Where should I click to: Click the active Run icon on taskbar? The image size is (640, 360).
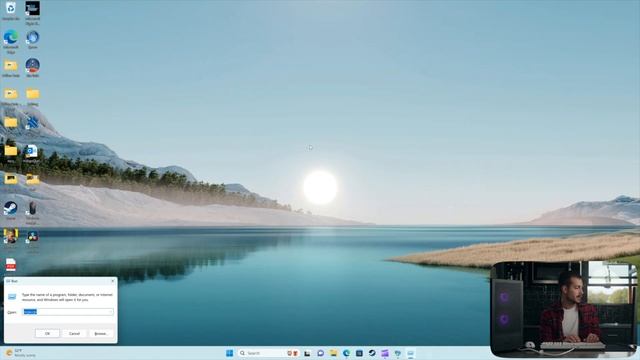pyautogui.click(x=411, y=353)
